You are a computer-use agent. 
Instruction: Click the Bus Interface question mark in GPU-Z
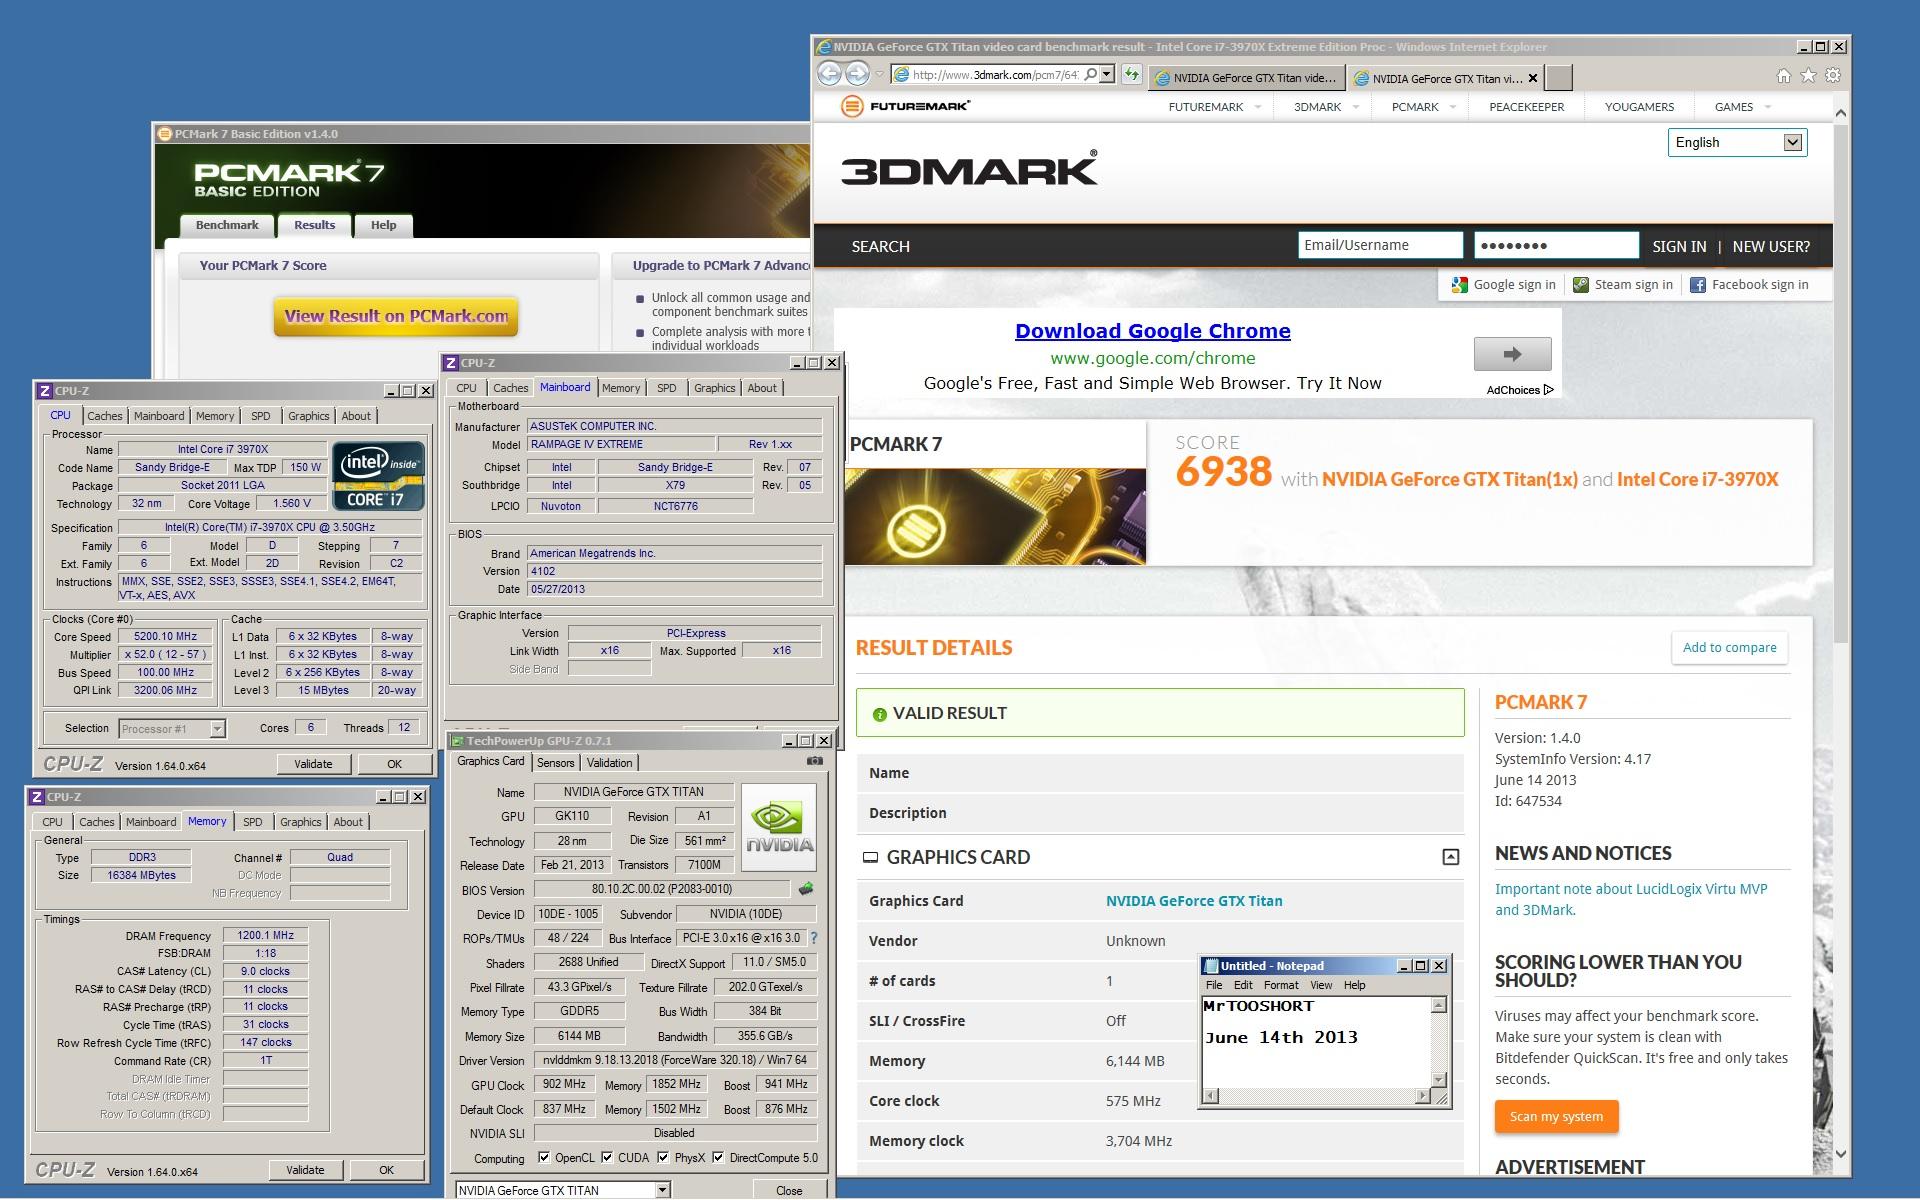click(x=814, y=938)
